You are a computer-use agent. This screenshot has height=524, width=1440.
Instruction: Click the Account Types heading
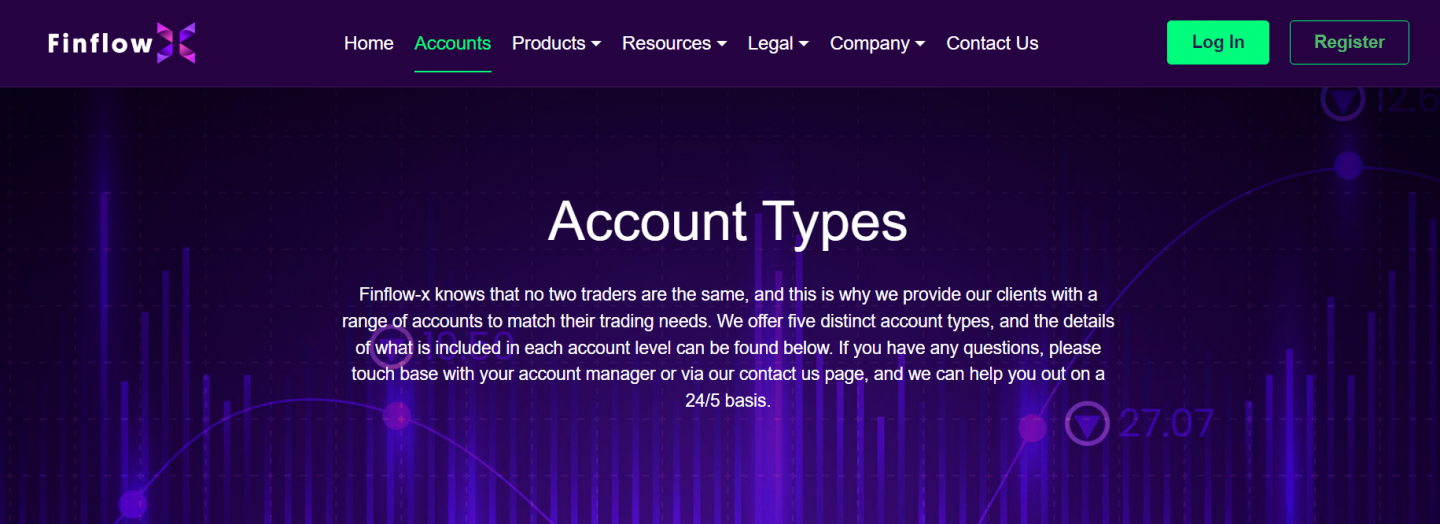click(727, 221)
